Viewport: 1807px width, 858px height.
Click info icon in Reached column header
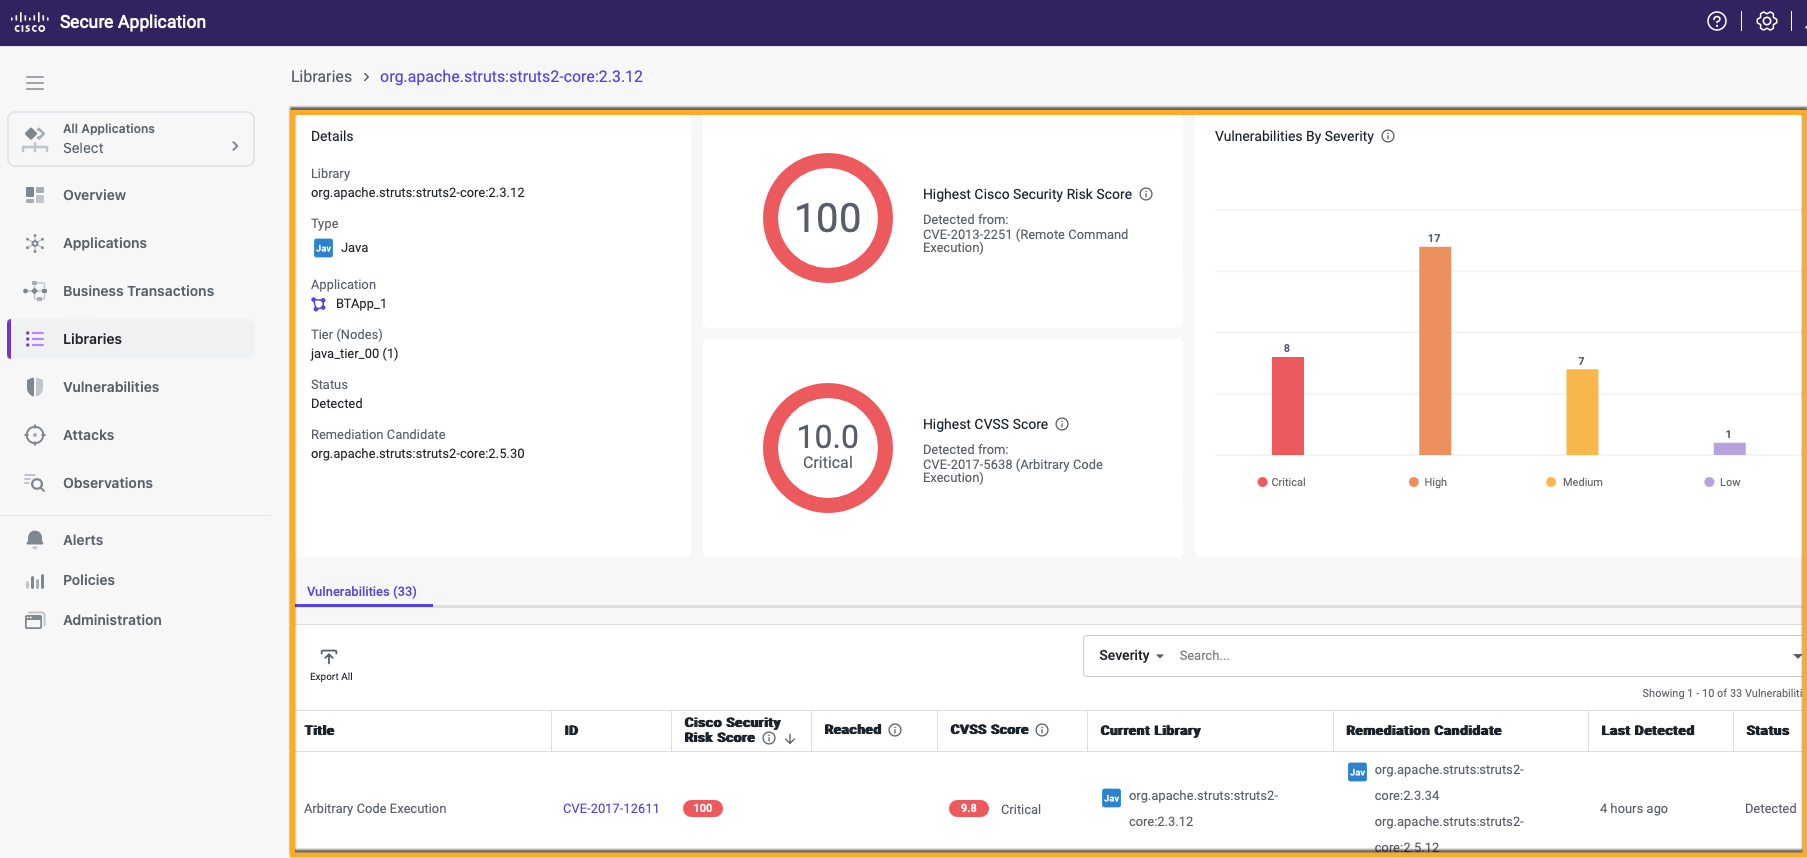pyautogui.click(x=895, y=730)
